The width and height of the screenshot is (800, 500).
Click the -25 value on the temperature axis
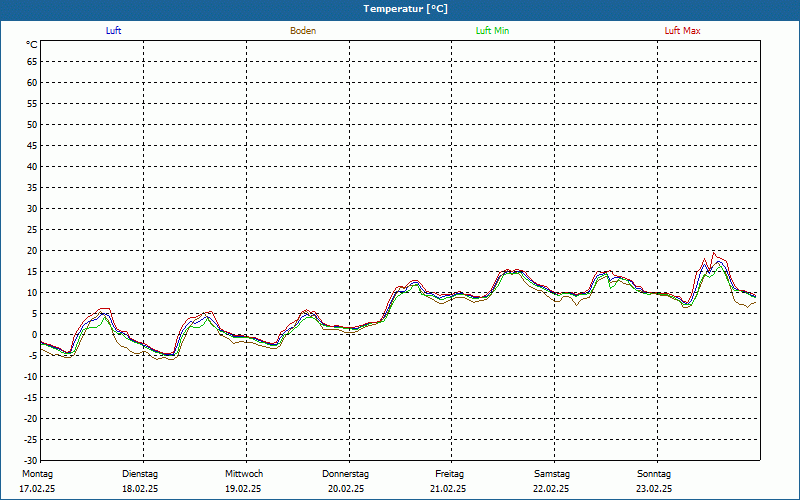click(31, 440)
